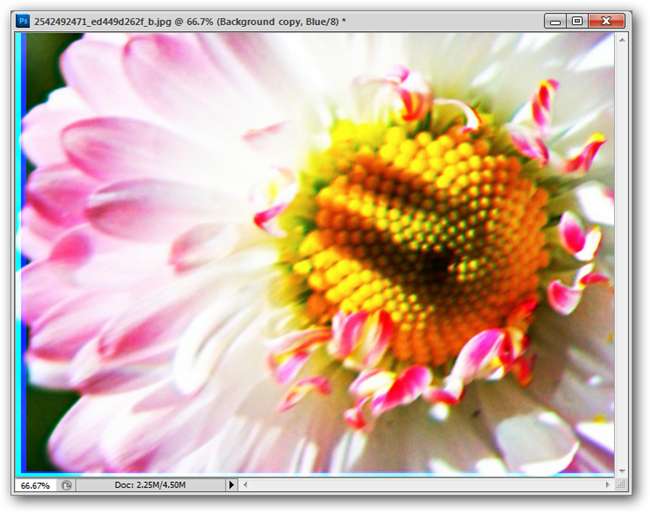Click the horizontal scrollbar right arrow
The image size is (650, 513).
click(x=606, y=485)
